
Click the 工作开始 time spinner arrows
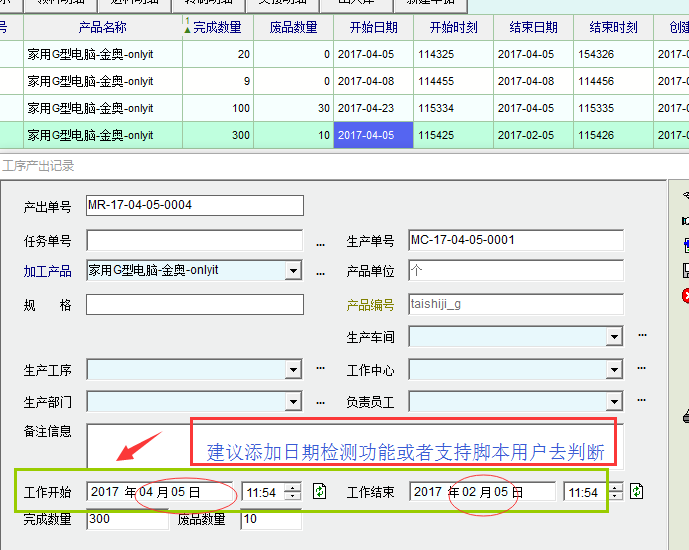(292, 491)
